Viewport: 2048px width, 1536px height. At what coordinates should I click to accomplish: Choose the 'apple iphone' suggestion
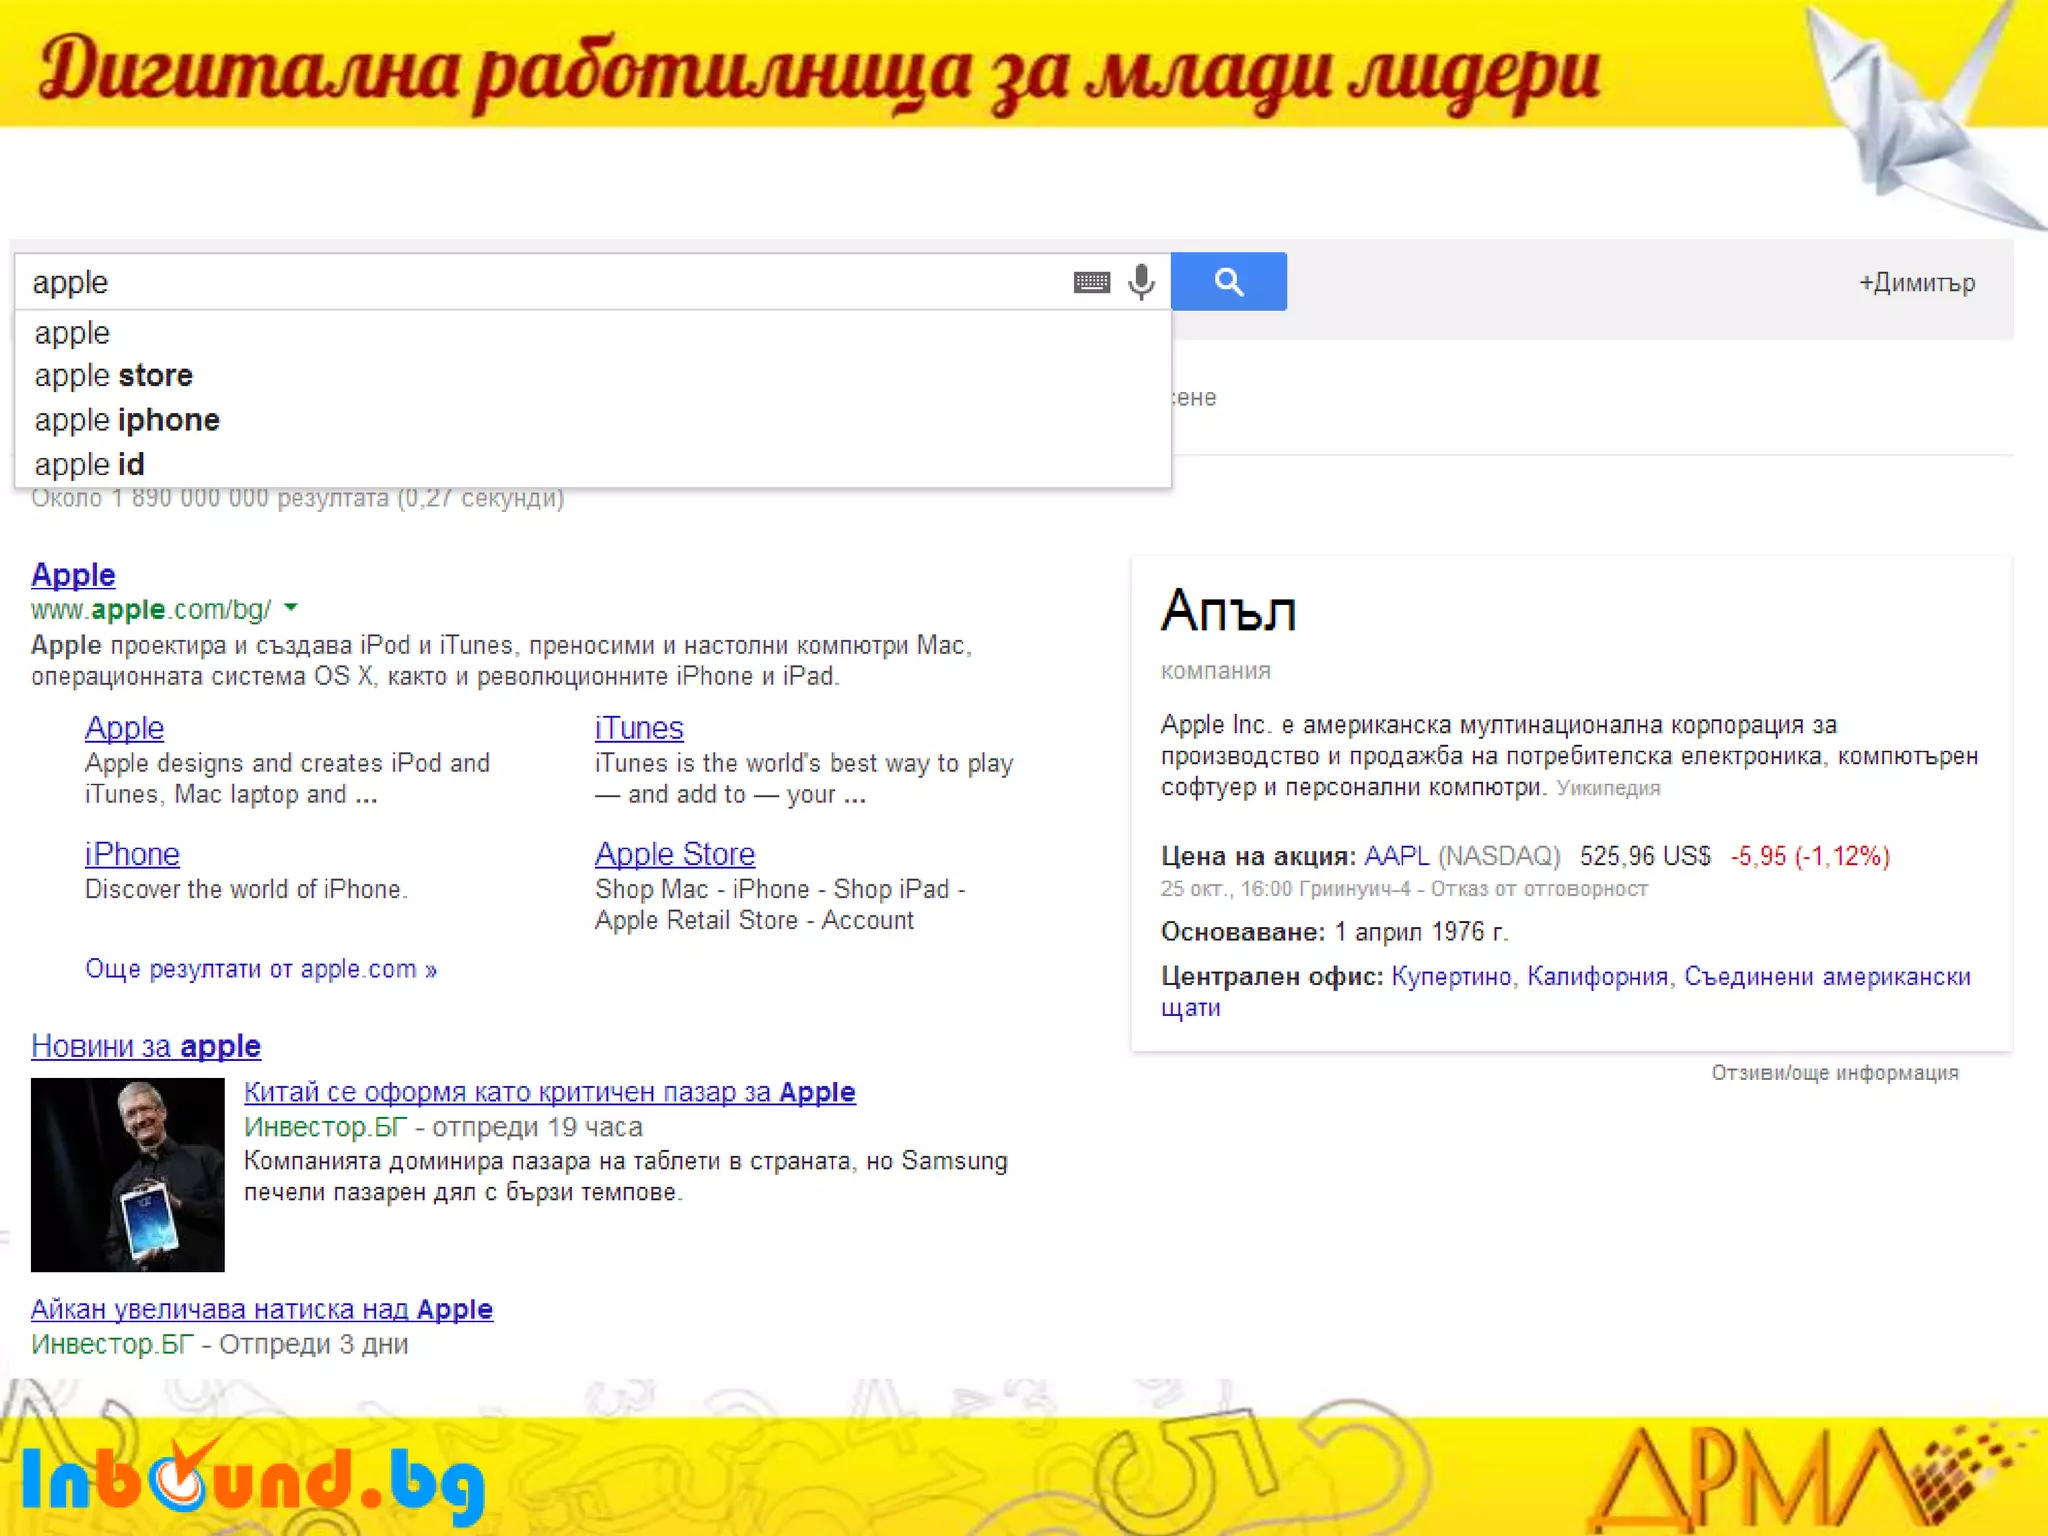(127, 420)
